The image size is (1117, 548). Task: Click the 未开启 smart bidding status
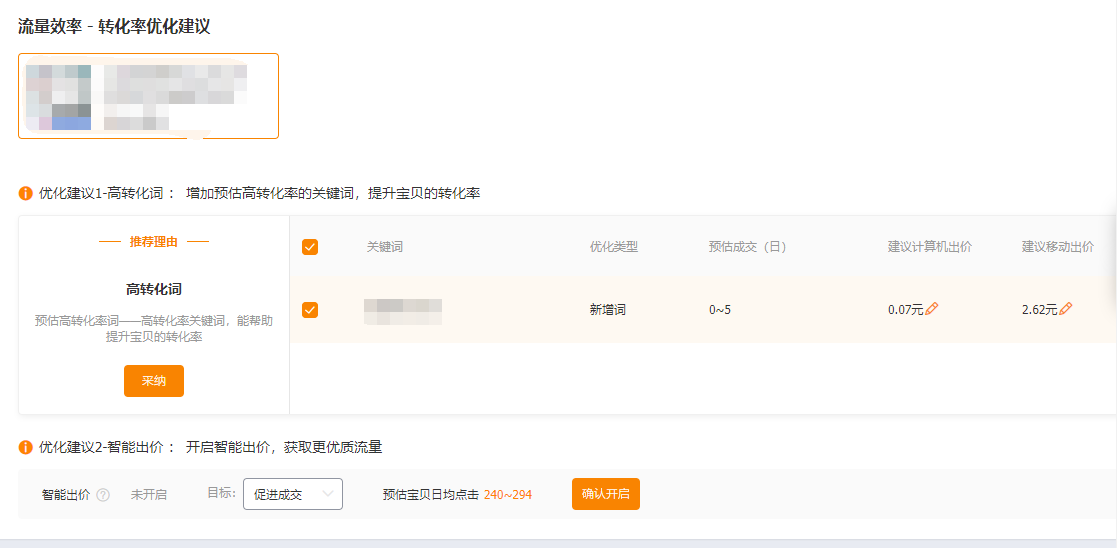pyautogui.click(x=149, y=495)
